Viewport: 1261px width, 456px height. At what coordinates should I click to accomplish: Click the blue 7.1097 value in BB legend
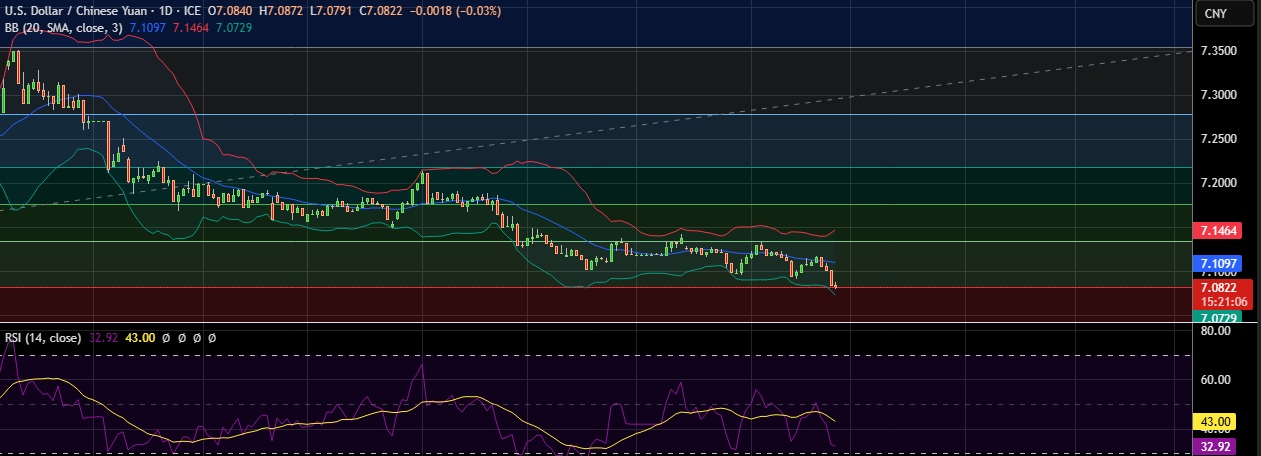click(149, 27)
